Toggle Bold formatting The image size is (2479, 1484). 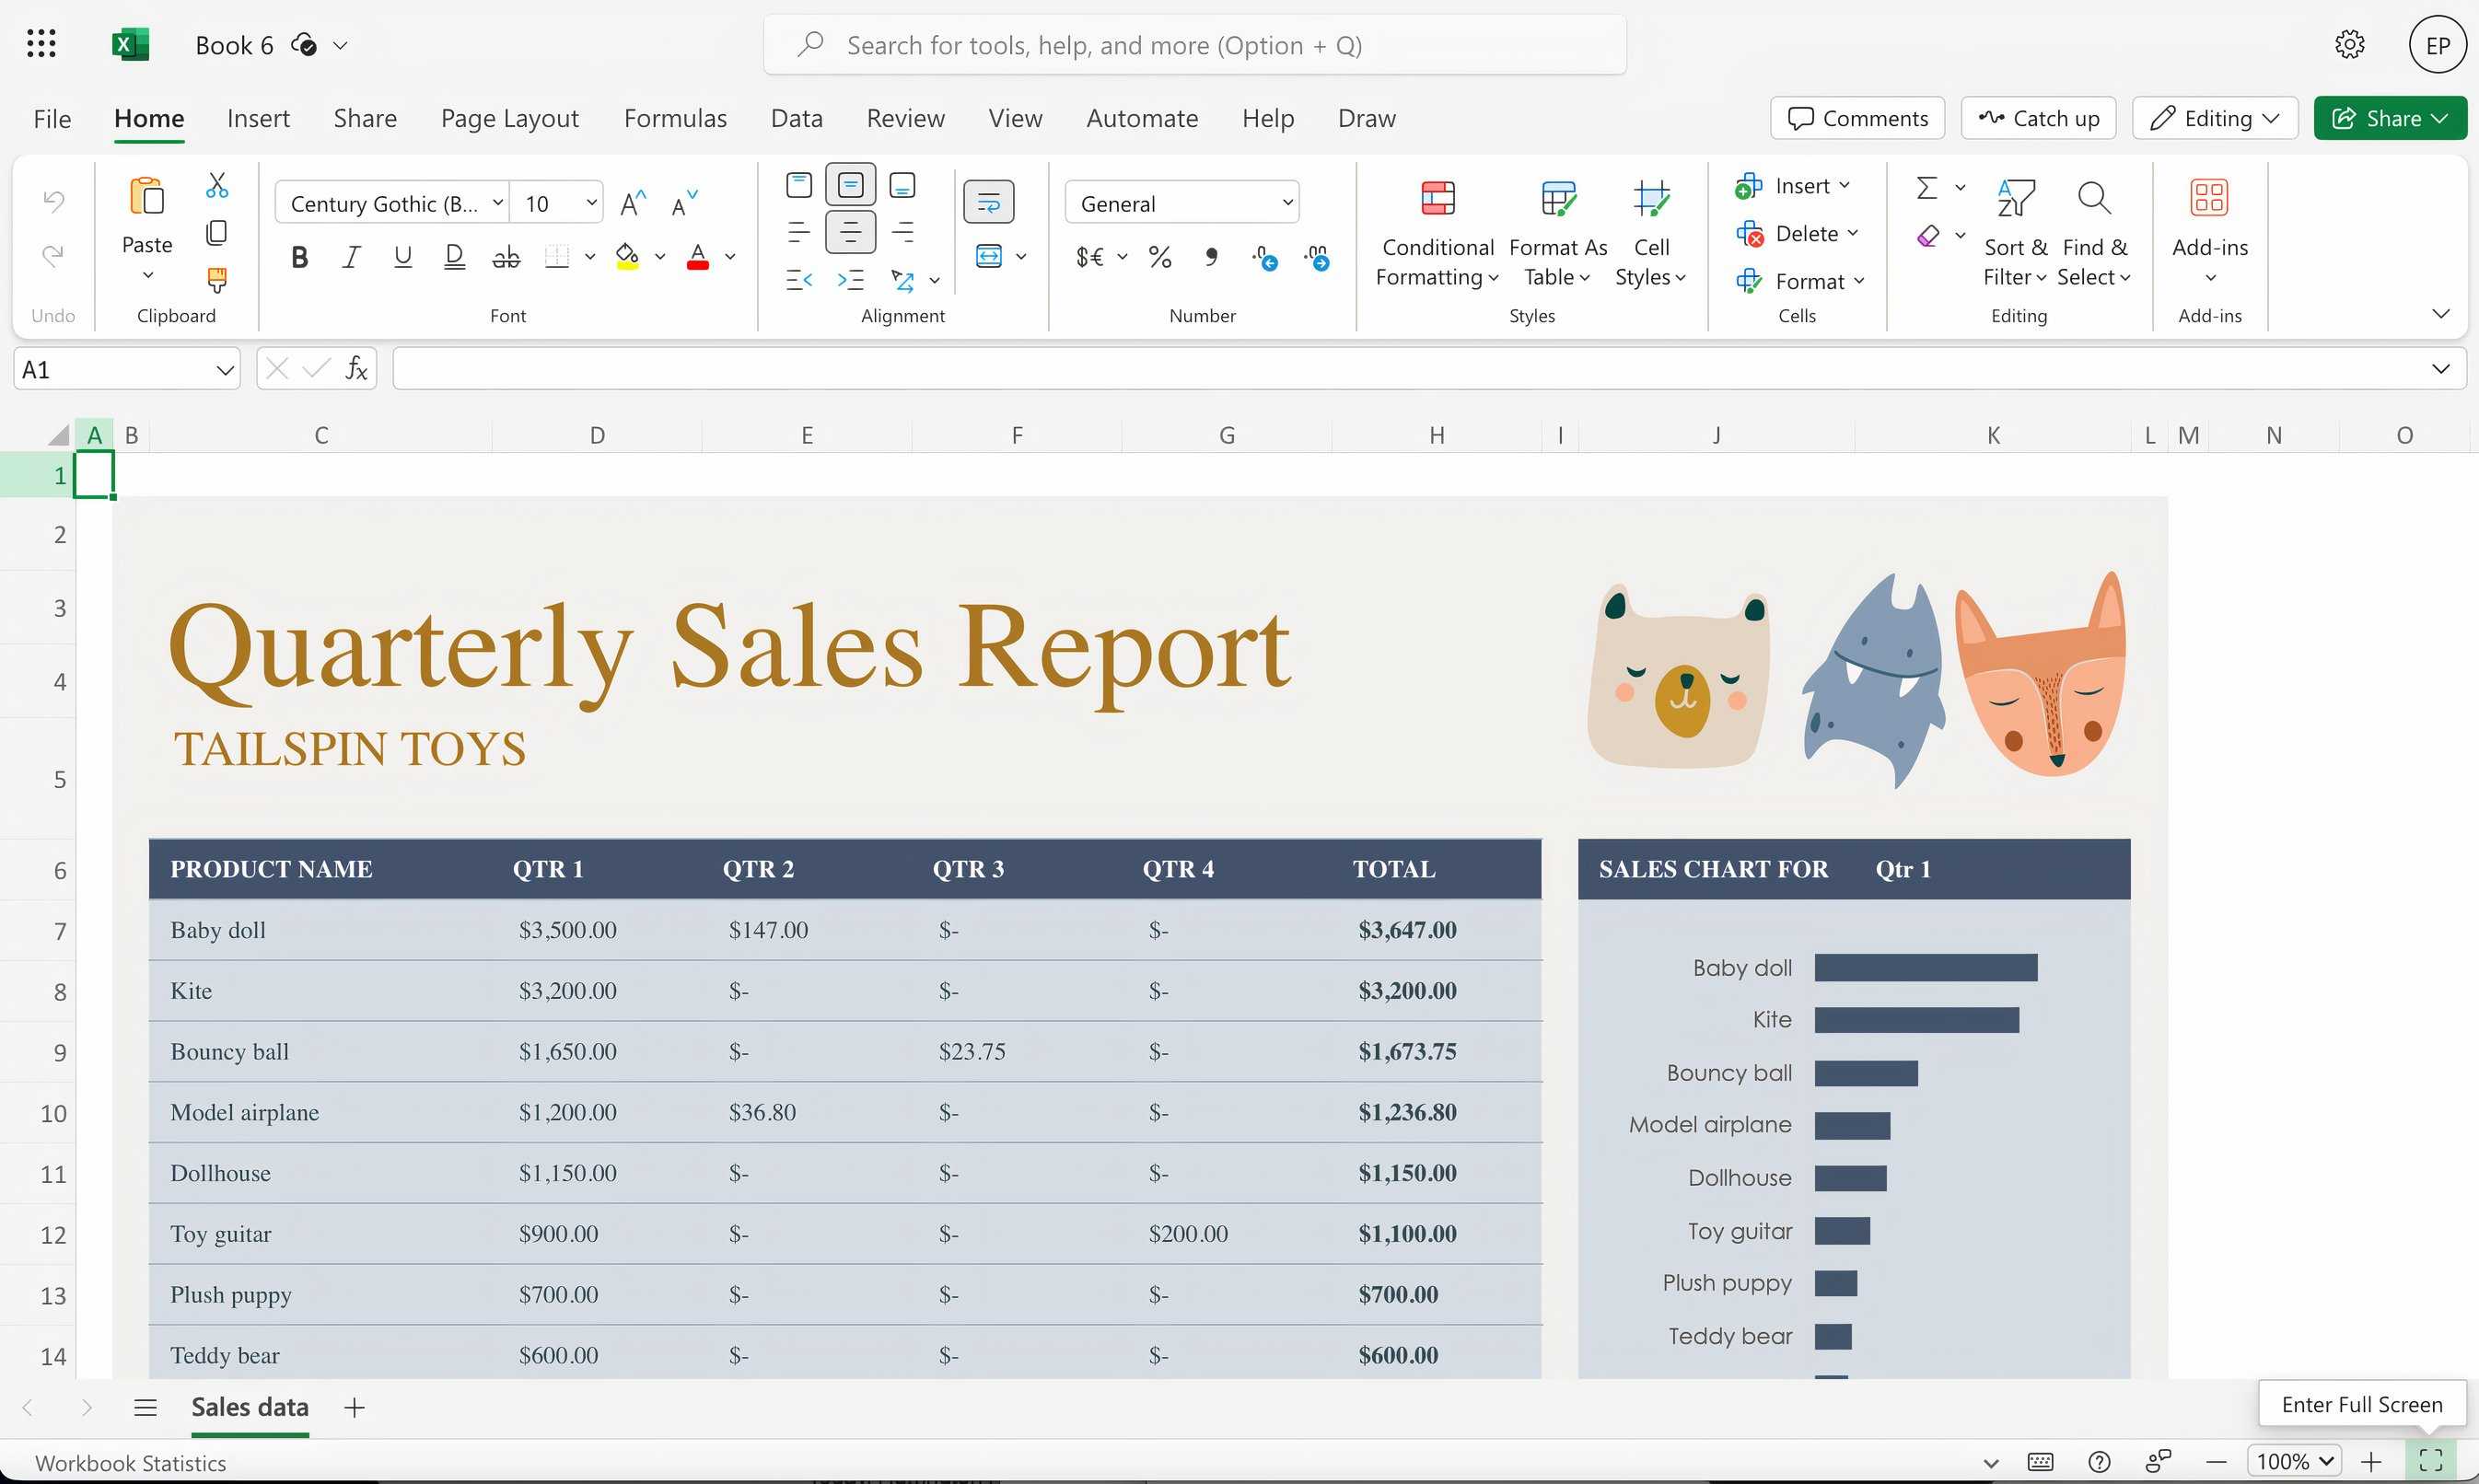click(x=299, y=258)
